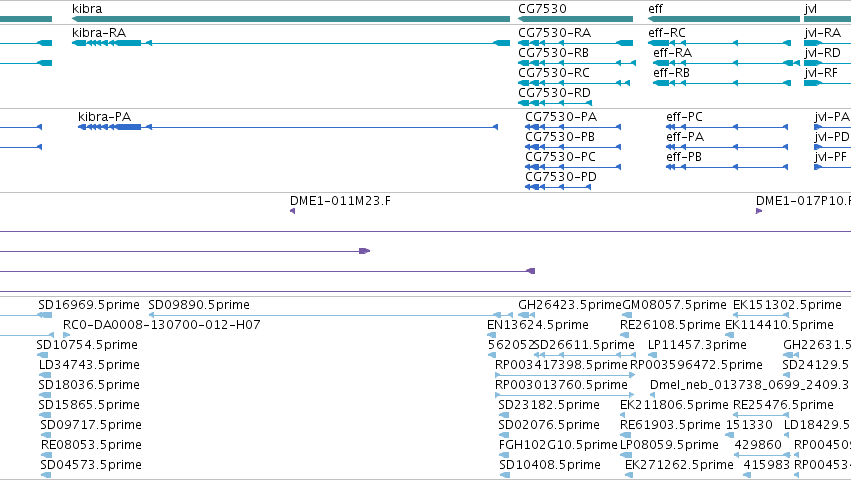851x480 pixels.
Task: Click the eff-PB protein label
Action: tap(684, 157)
